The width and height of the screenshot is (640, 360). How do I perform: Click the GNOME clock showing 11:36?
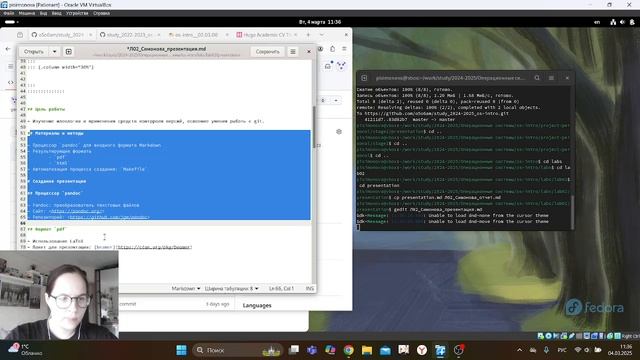(x=320, y=22)
